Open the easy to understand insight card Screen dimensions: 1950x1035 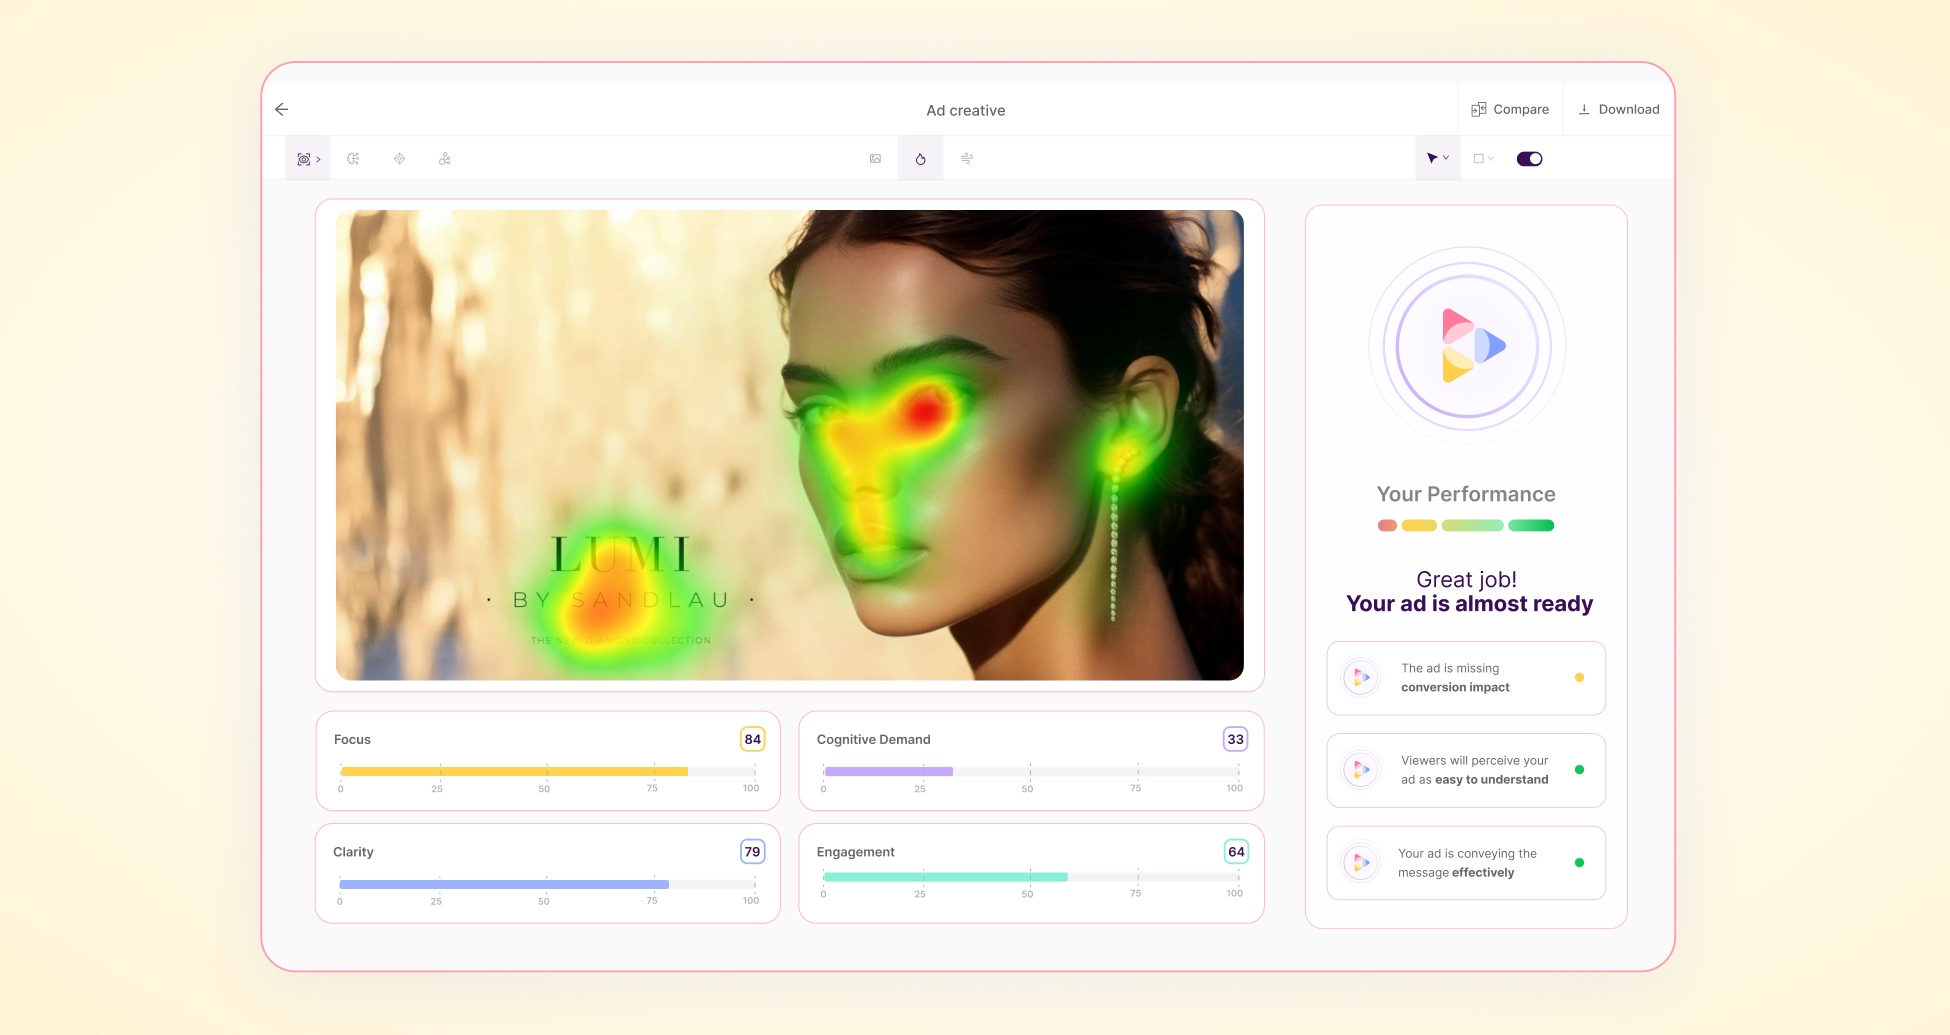(1465, 770)
